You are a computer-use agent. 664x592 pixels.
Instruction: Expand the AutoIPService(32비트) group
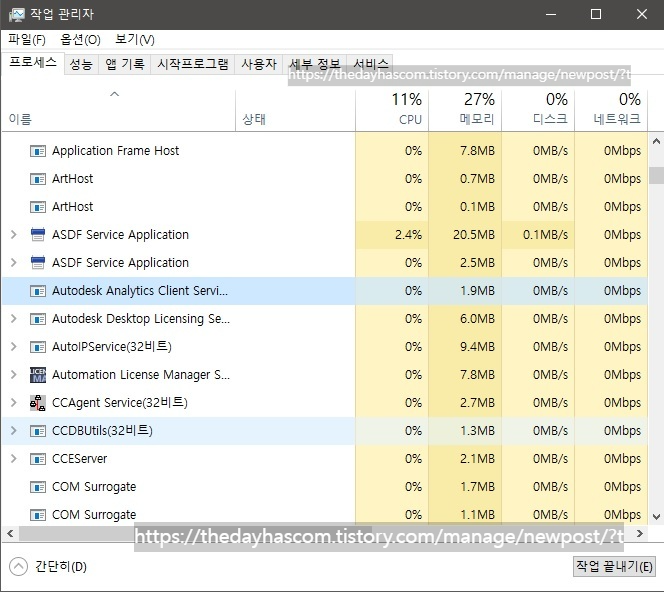click(14, 346)
